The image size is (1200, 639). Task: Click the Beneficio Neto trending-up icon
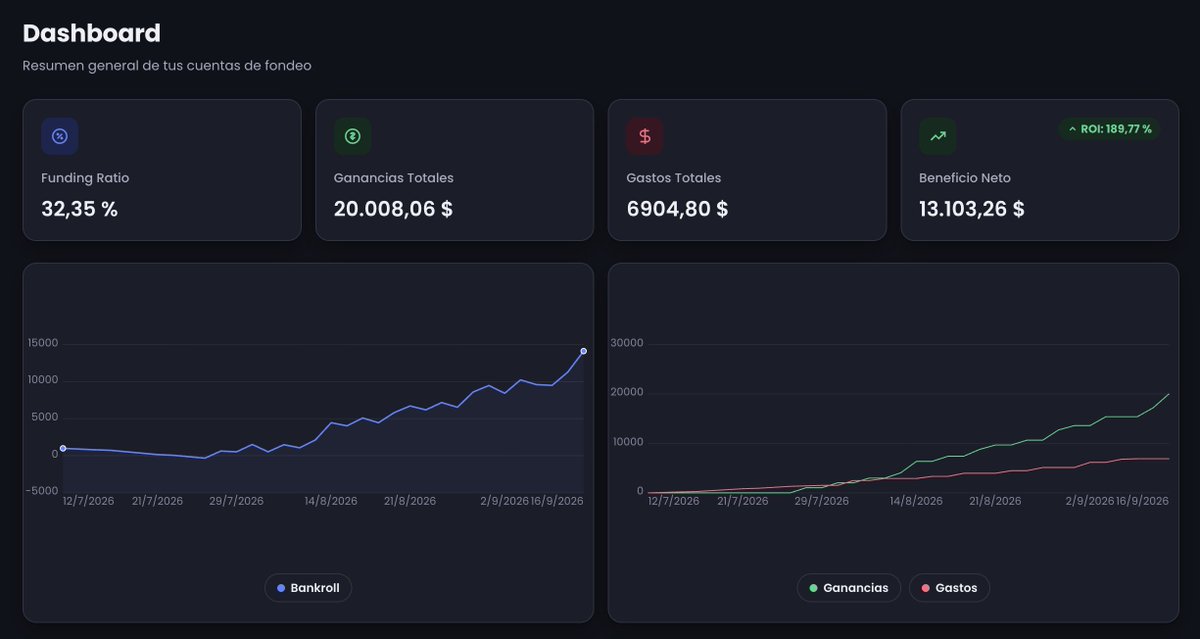[x=938, y=137]
